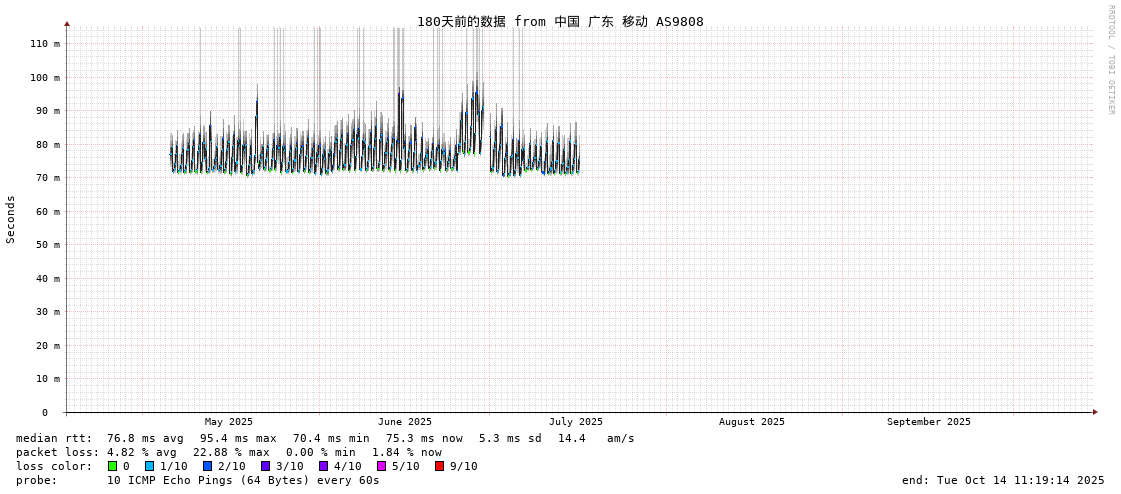
Task: Click the RRDTOOL / TOBI OETIKER watermark
Action: pos(1110,60)
